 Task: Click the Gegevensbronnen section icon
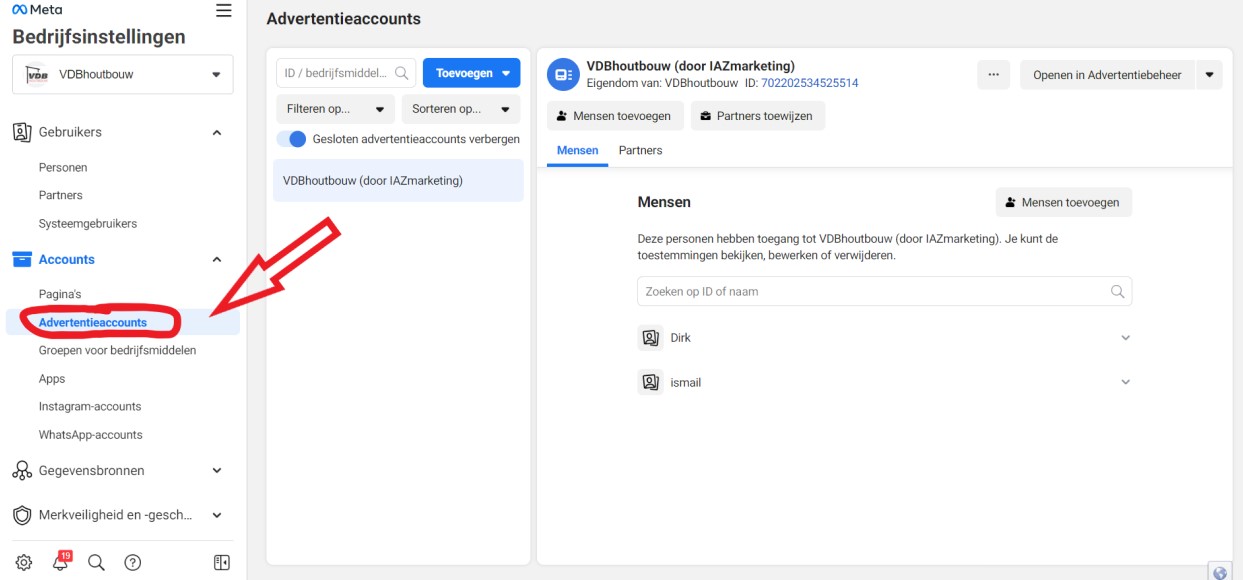pos(22,470)
